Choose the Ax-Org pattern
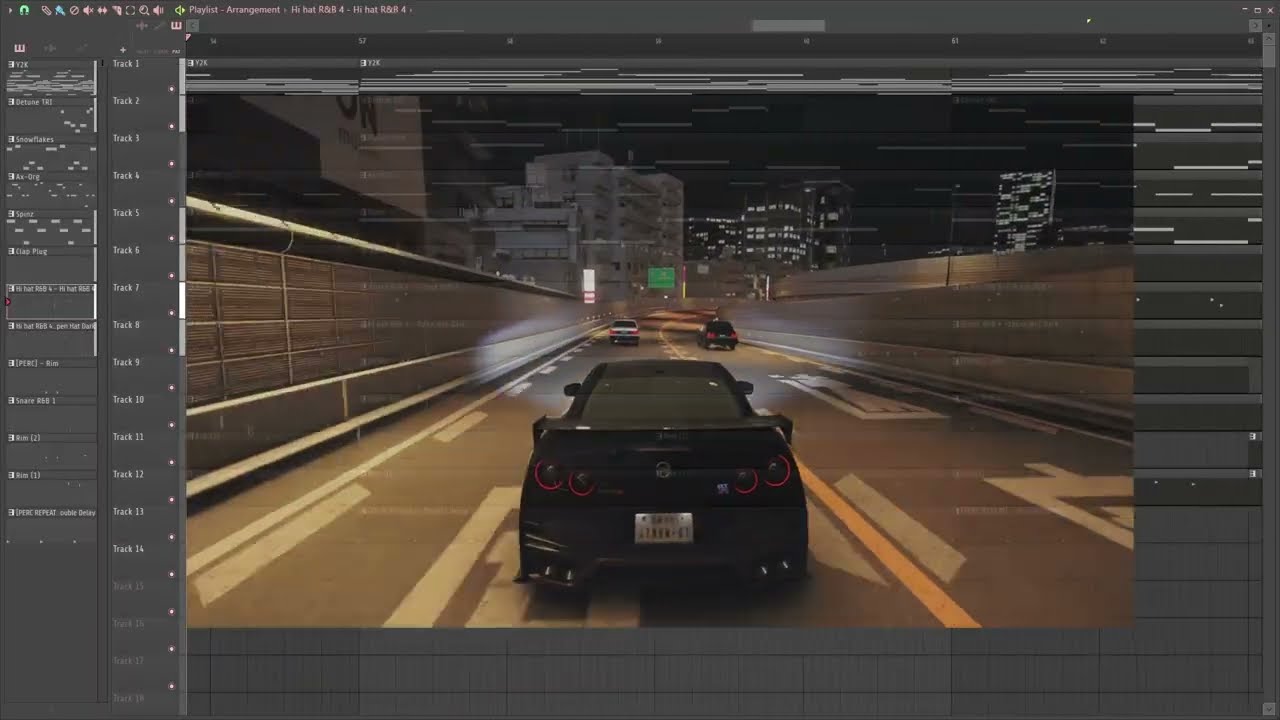Screen dimensions: 1280x720 pos(51,189)
